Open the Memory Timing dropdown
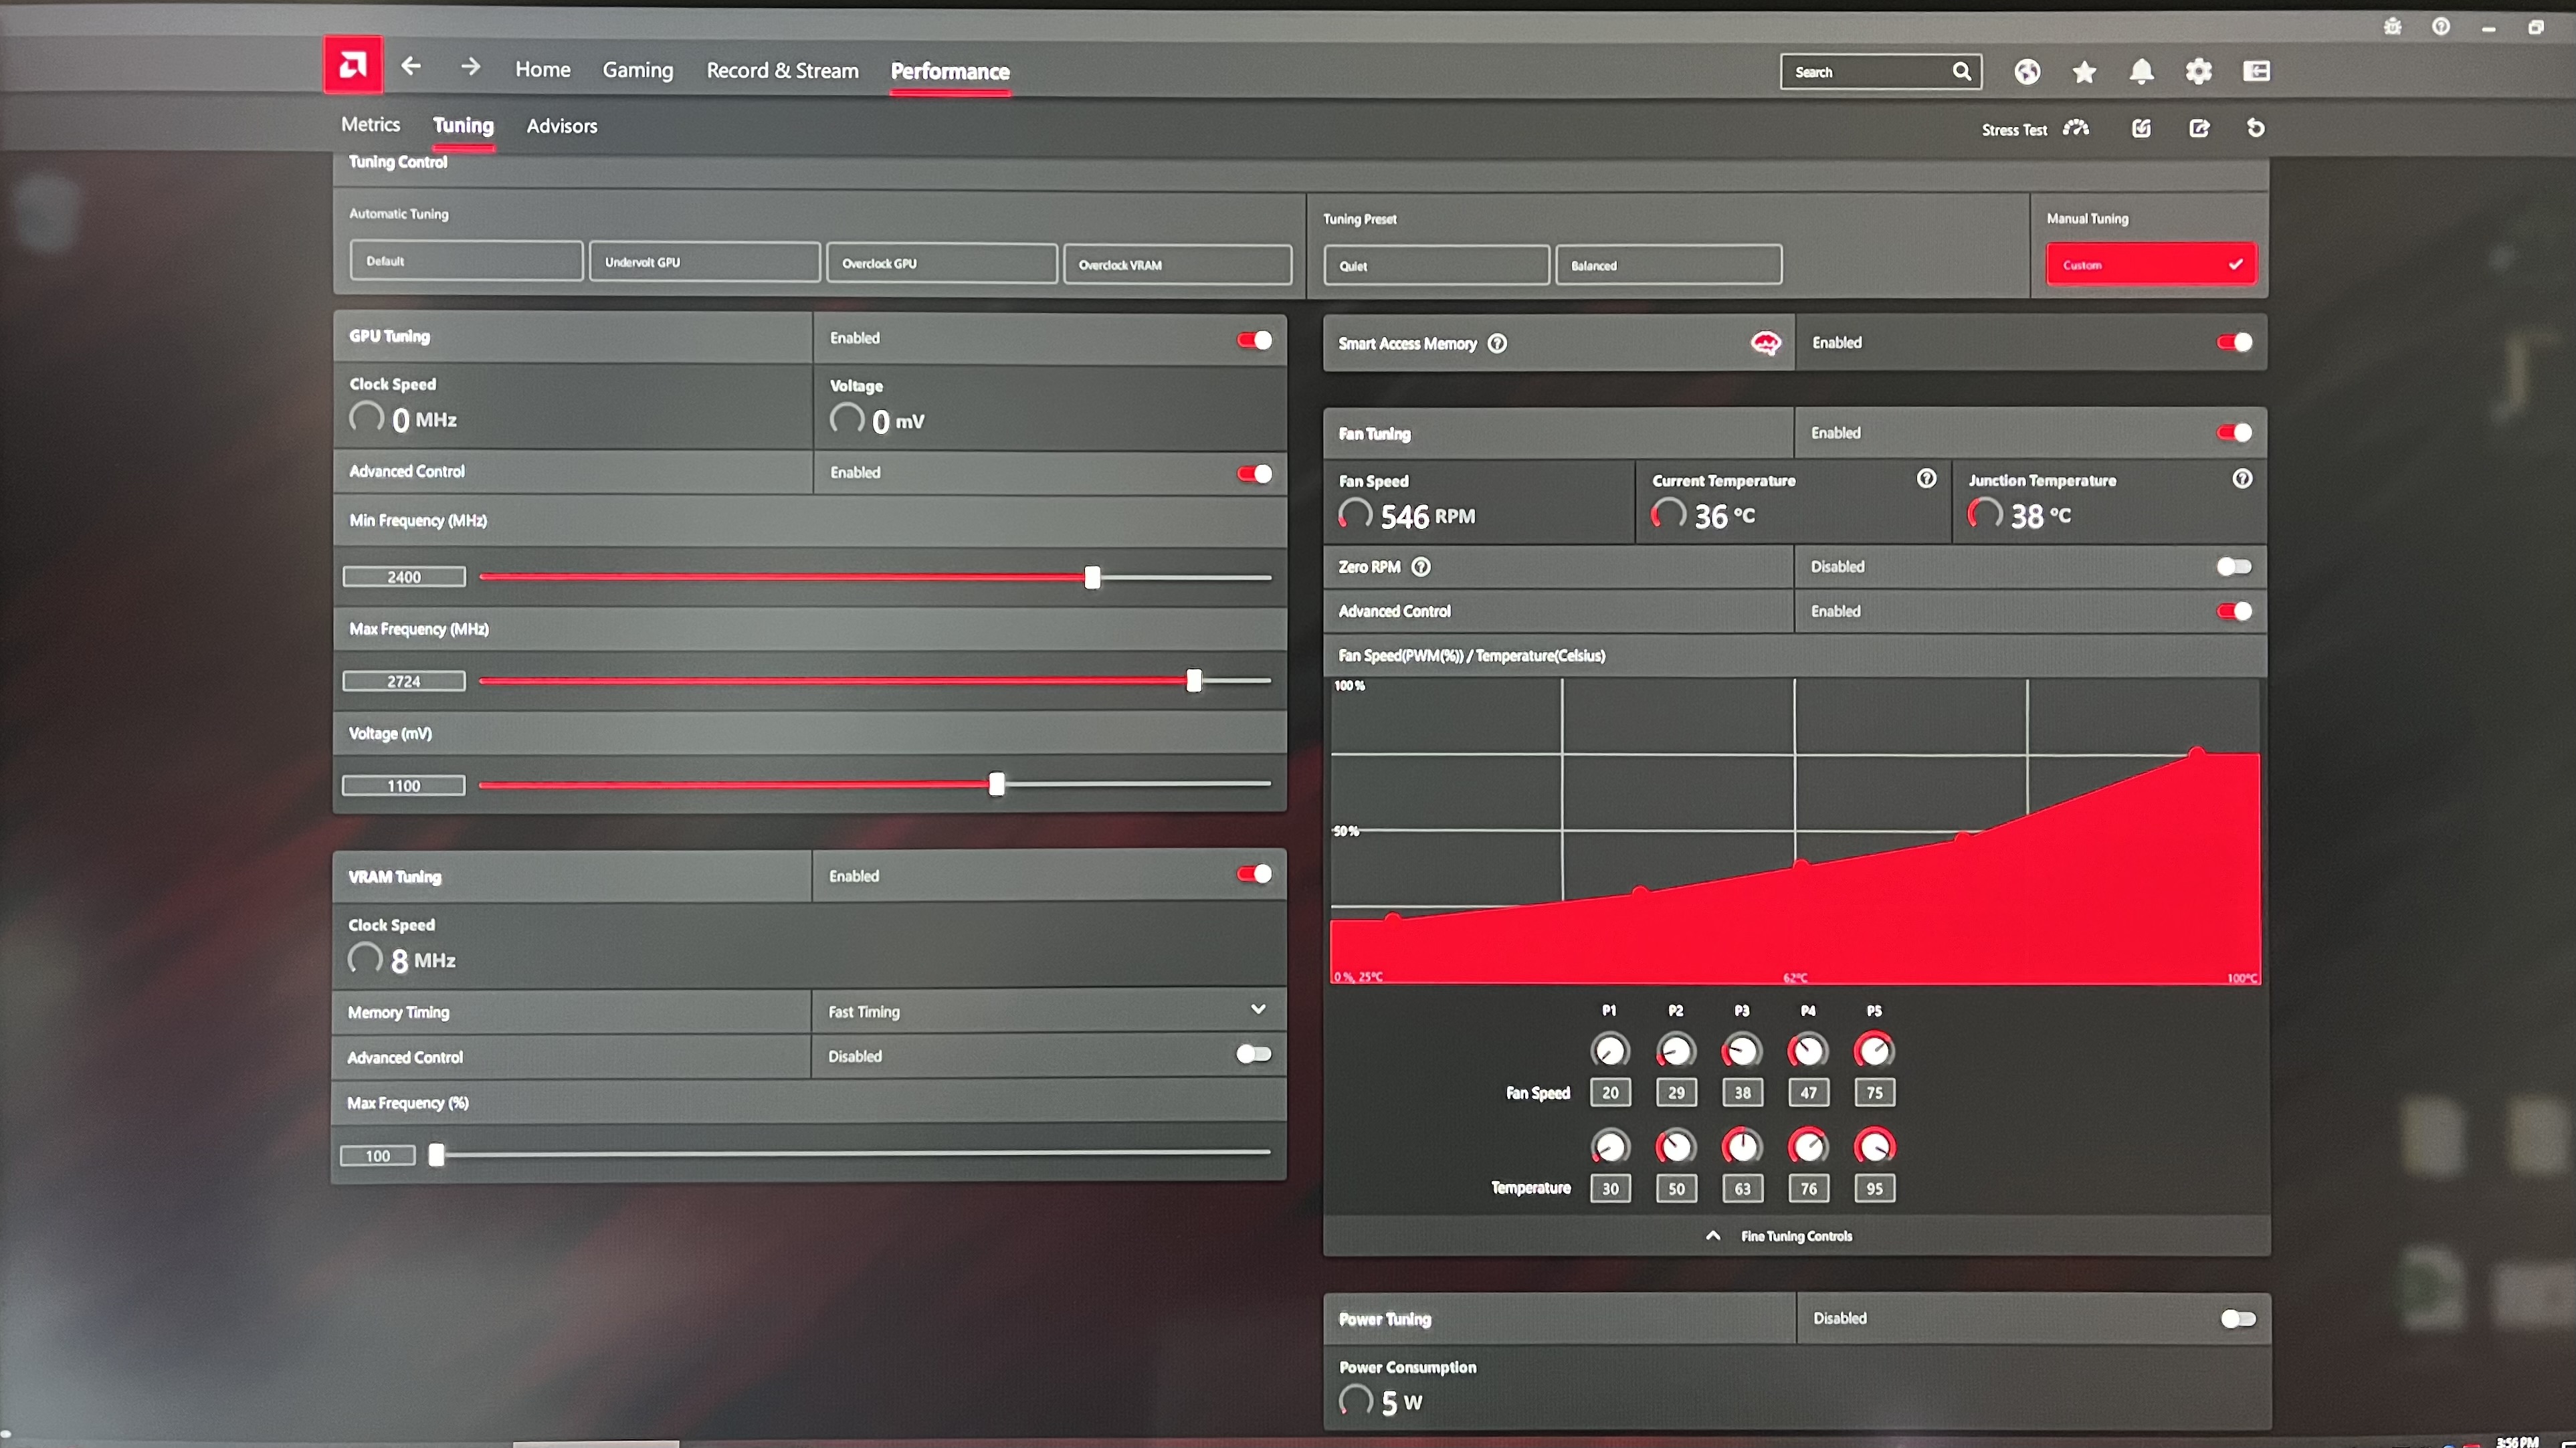The image size is (2576, 1448). coord(1257,1010)
